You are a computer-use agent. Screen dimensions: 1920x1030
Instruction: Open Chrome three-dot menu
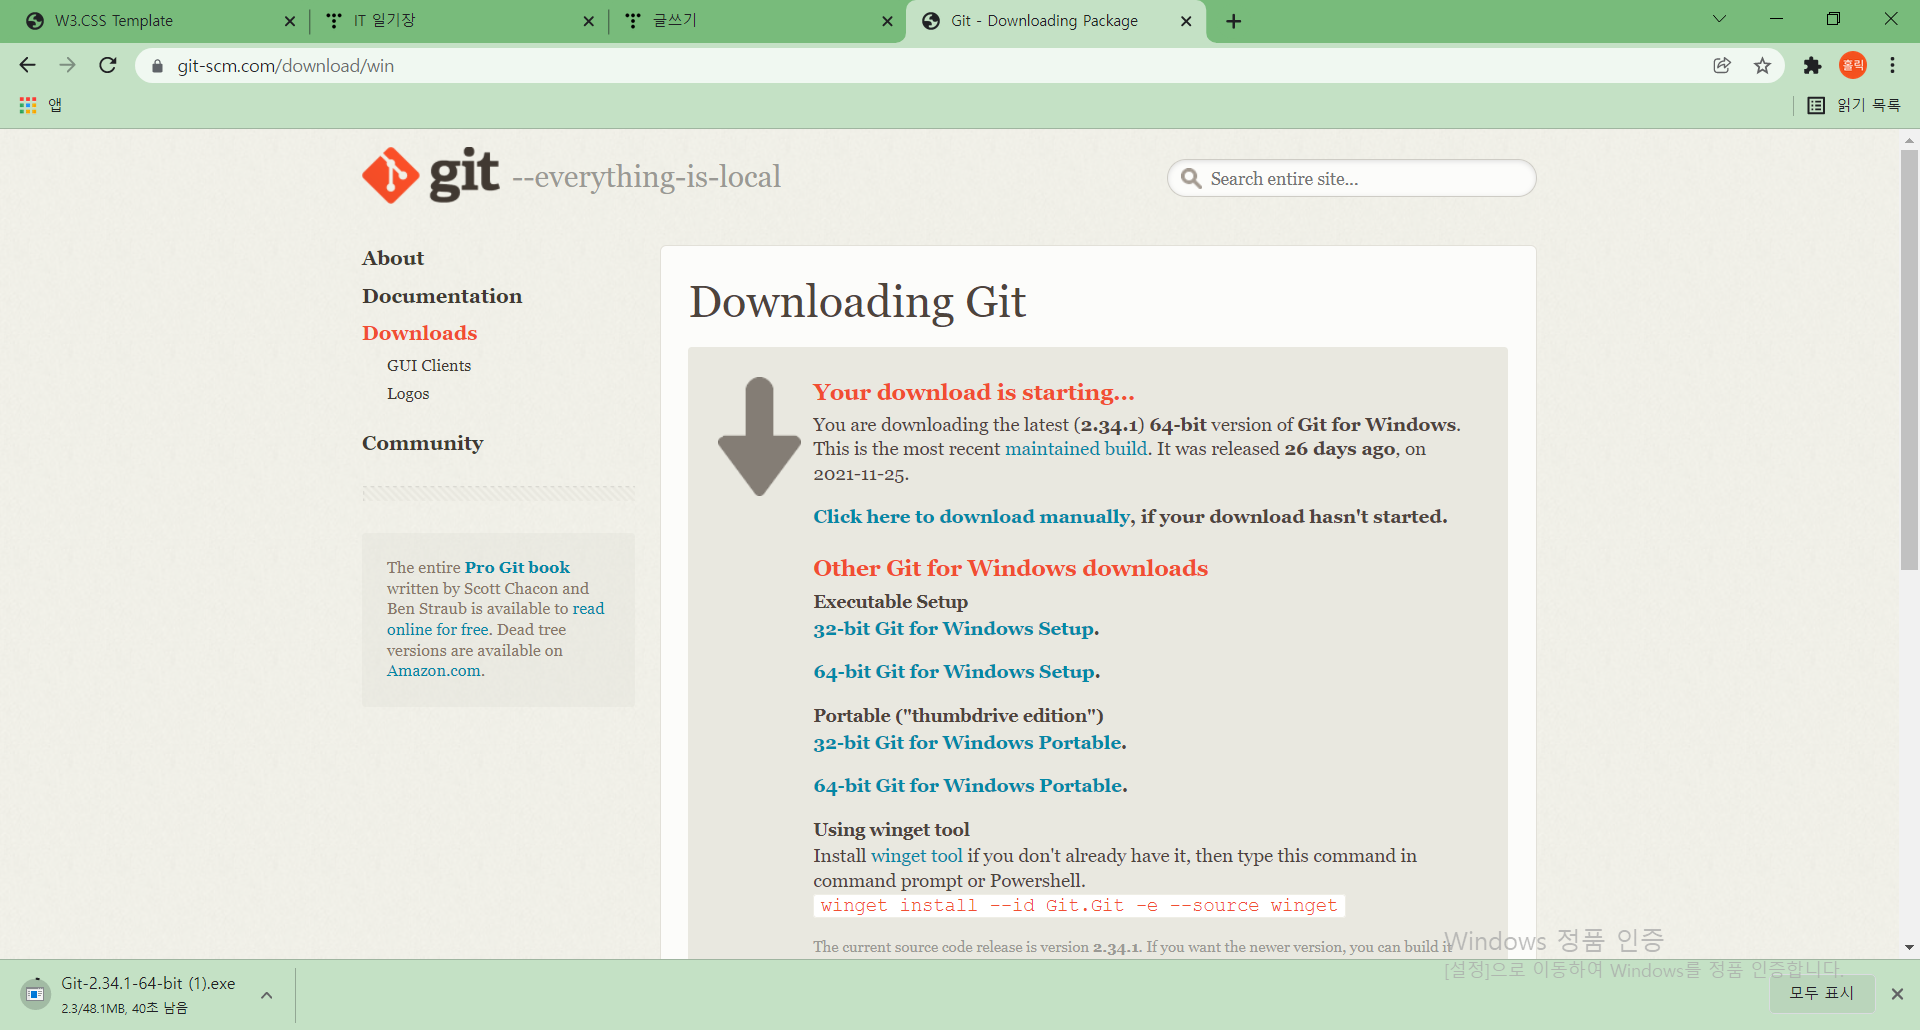pos(1892,65)
